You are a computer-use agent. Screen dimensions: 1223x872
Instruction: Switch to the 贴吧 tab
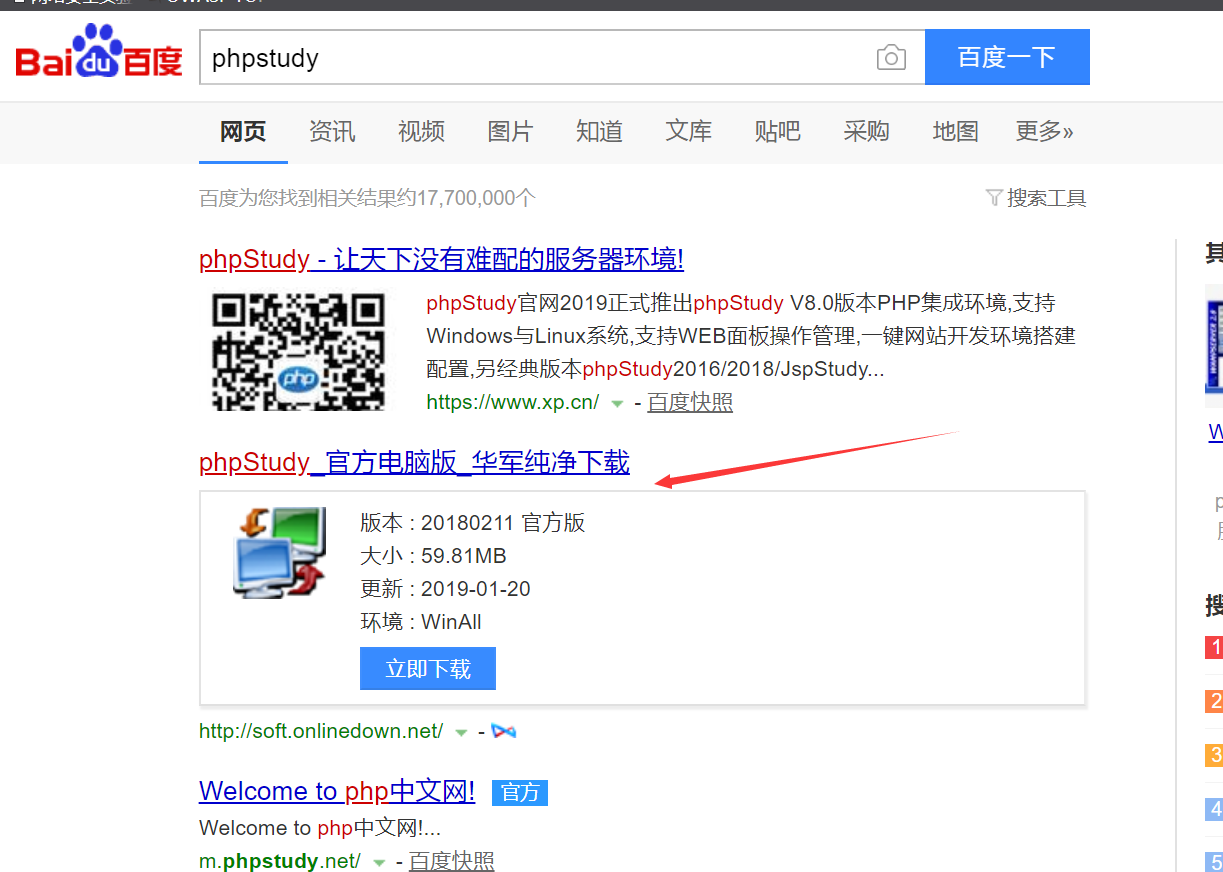click(777, 131)
